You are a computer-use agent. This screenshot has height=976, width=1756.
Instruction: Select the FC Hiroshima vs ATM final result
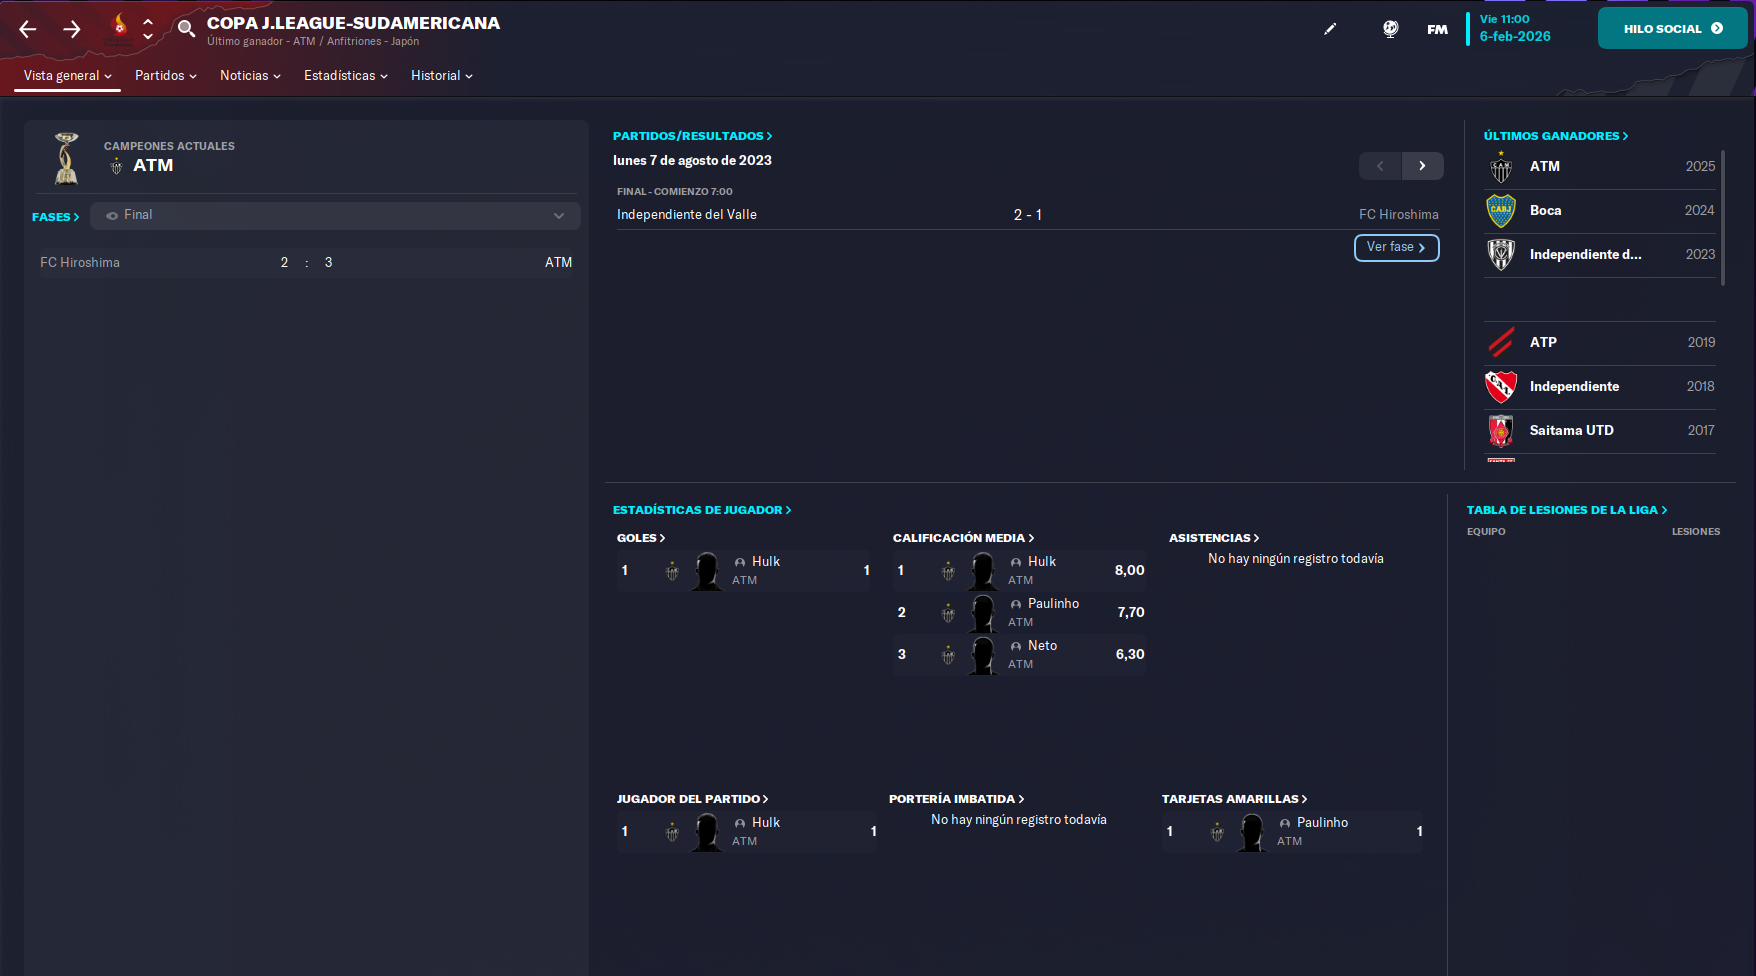coord(306,263)
